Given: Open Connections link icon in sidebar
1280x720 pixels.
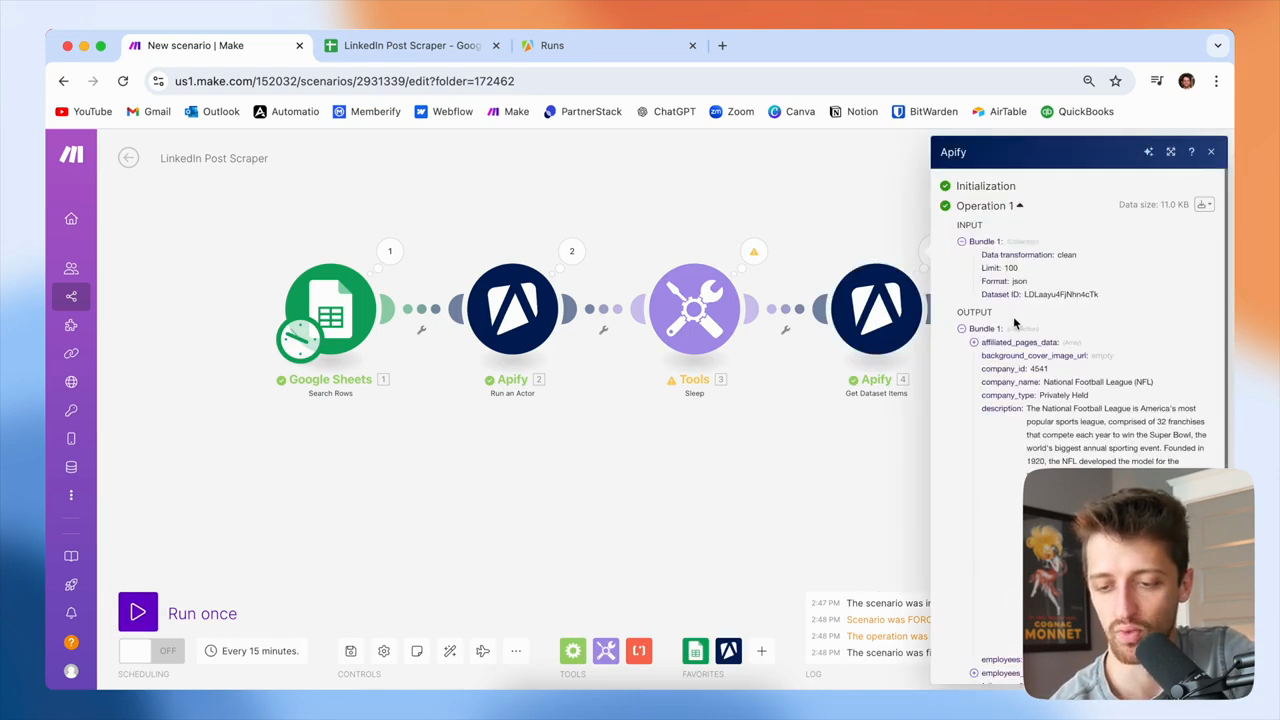Looking at the screenshot, I should click(x=71, y=353).
